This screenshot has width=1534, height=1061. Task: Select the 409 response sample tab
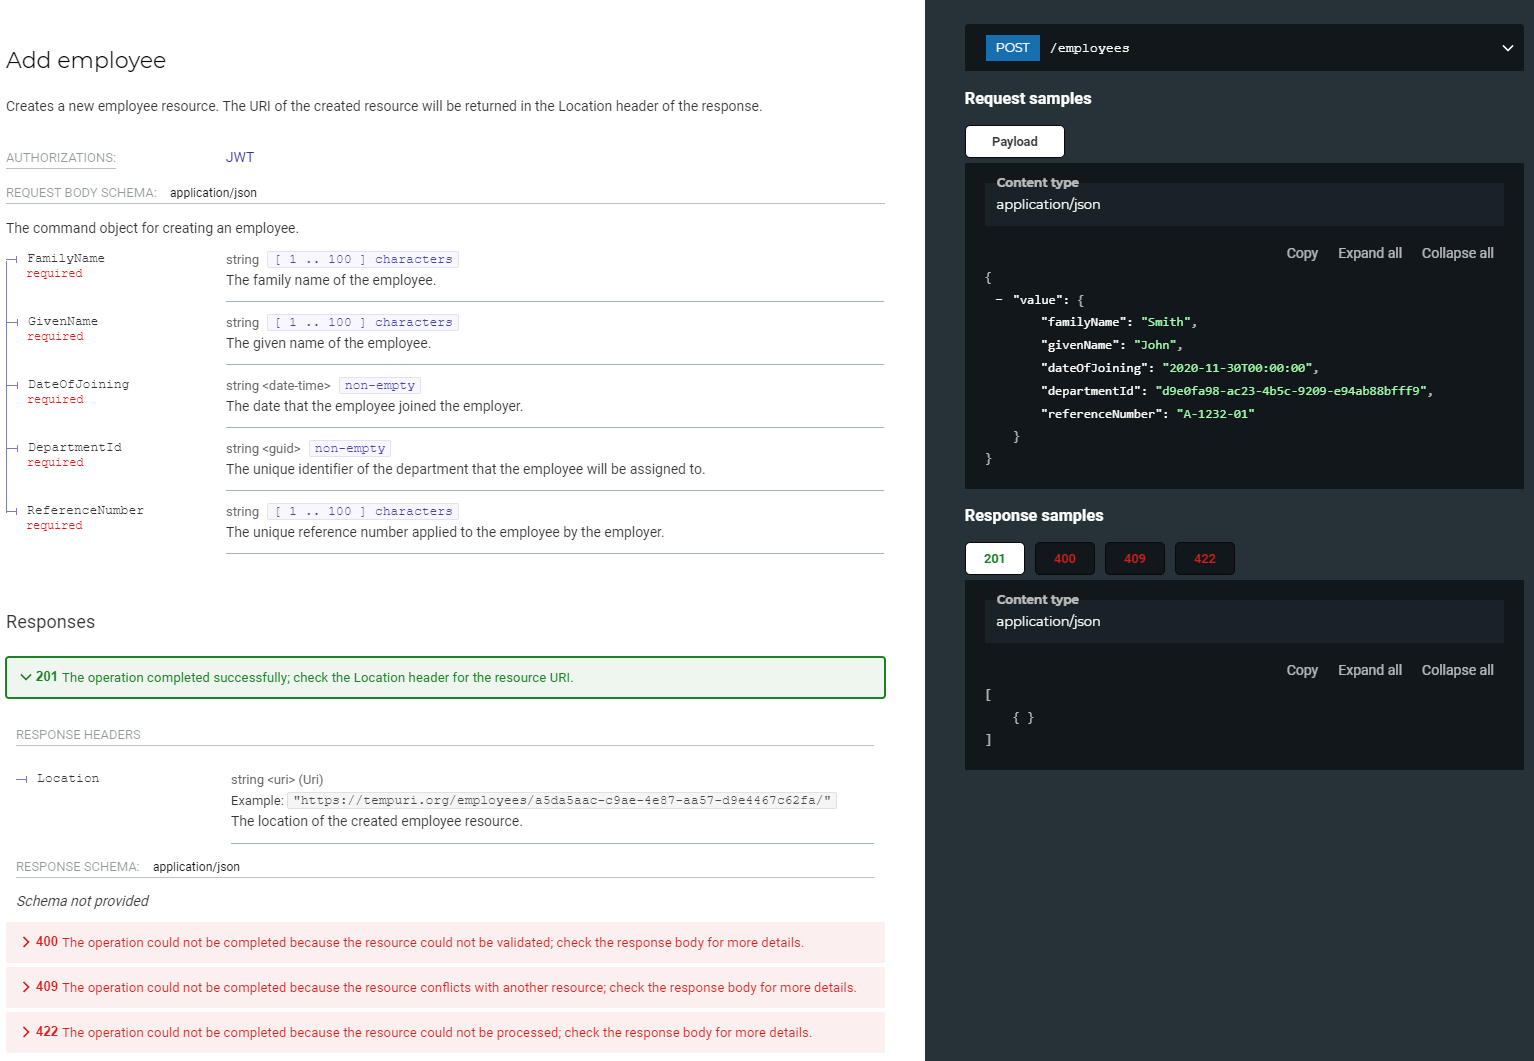coord(1134,558)
